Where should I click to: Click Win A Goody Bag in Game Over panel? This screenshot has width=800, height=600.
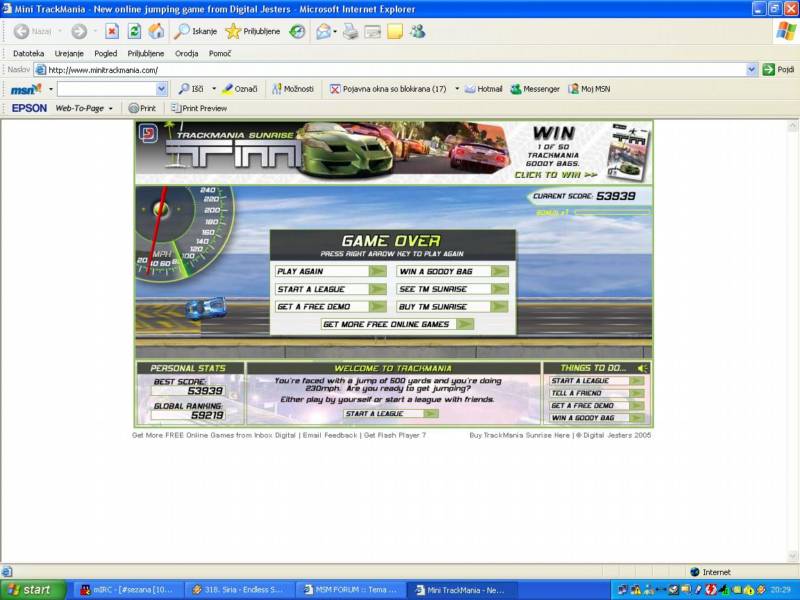tap(453, 271)
